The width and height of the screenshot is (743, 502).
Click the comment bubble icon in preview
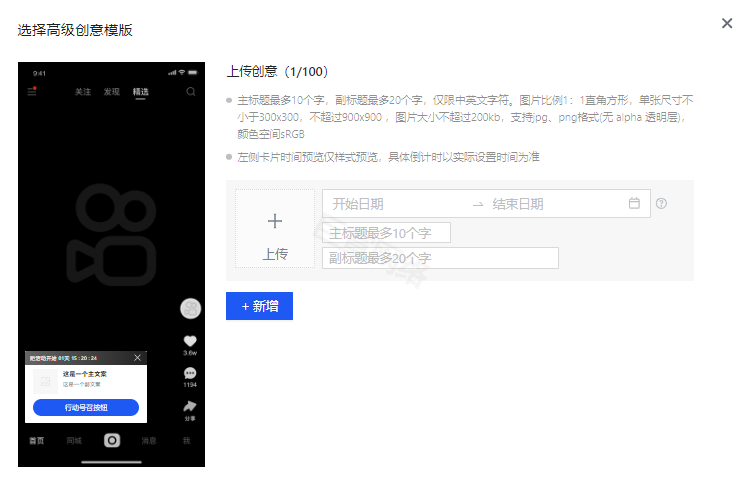tap(190, 373)
